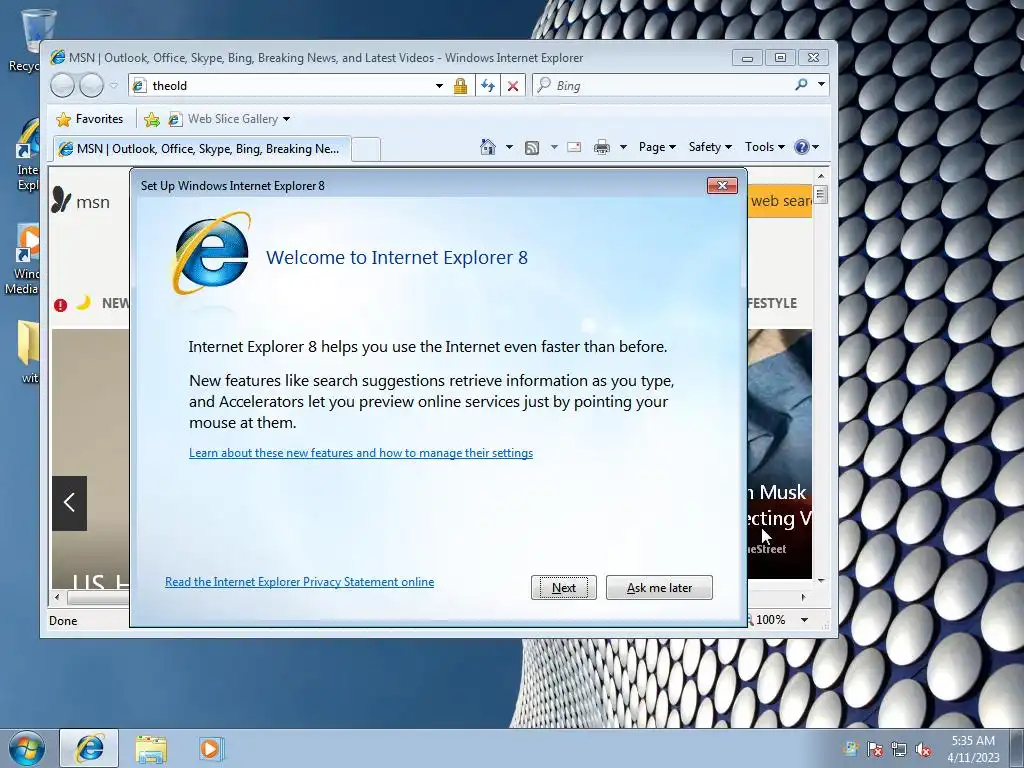Image resolution: width=1024 pixels, height=768 pixels.
Task: Open the search provider dropdown
Action: pos(822,85)
